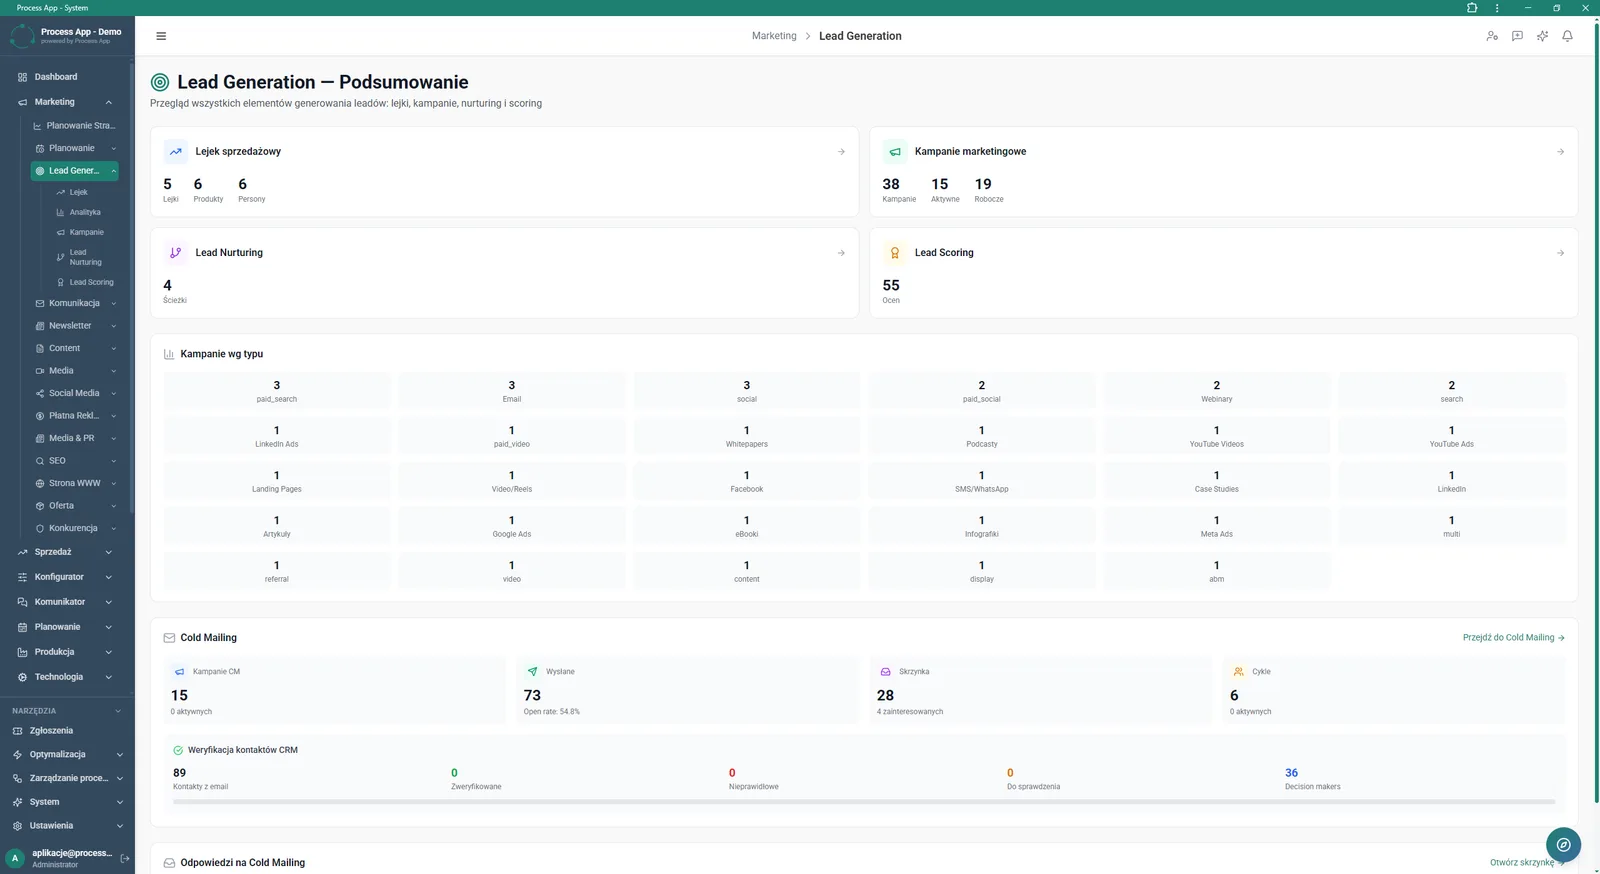Open Lead Scoring submenu item in sidebar
The width and height of the screenshot is (1600, 874).
91,282
